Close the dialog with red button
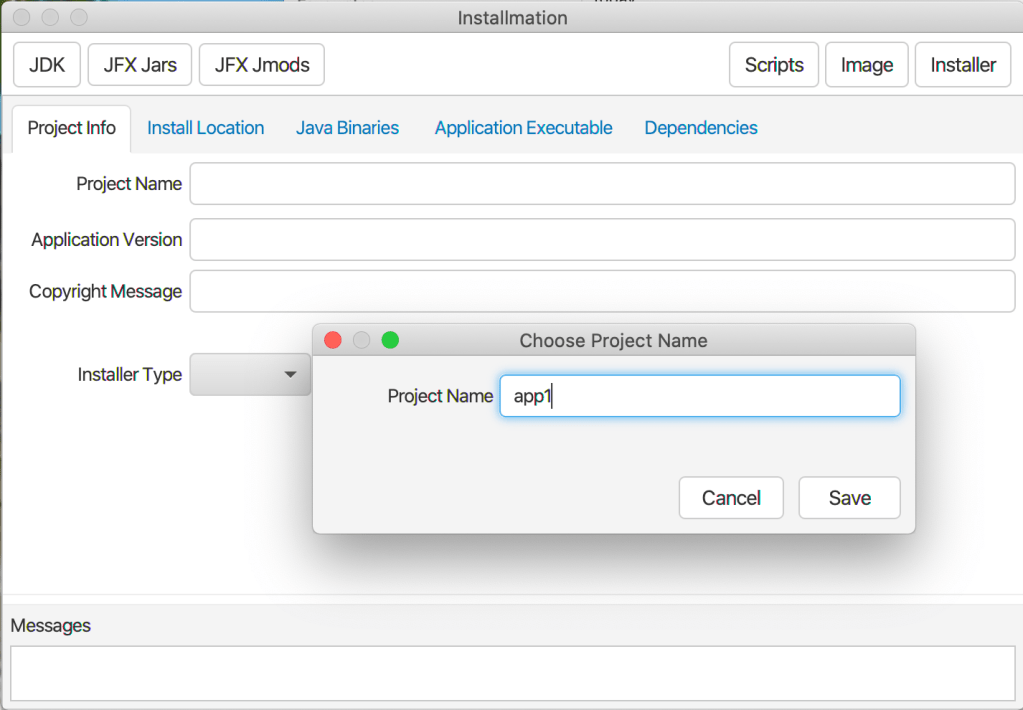The height and width of the screenshot is (710, 1023). 333,341
